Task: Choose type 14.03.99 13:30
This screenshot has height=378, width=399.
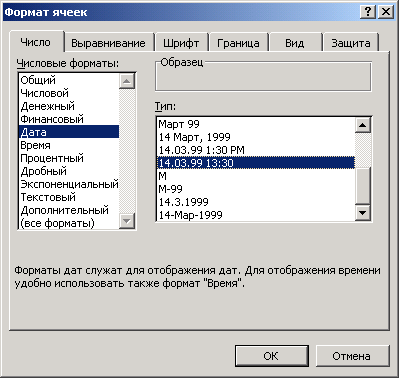Action: [256, 163]
